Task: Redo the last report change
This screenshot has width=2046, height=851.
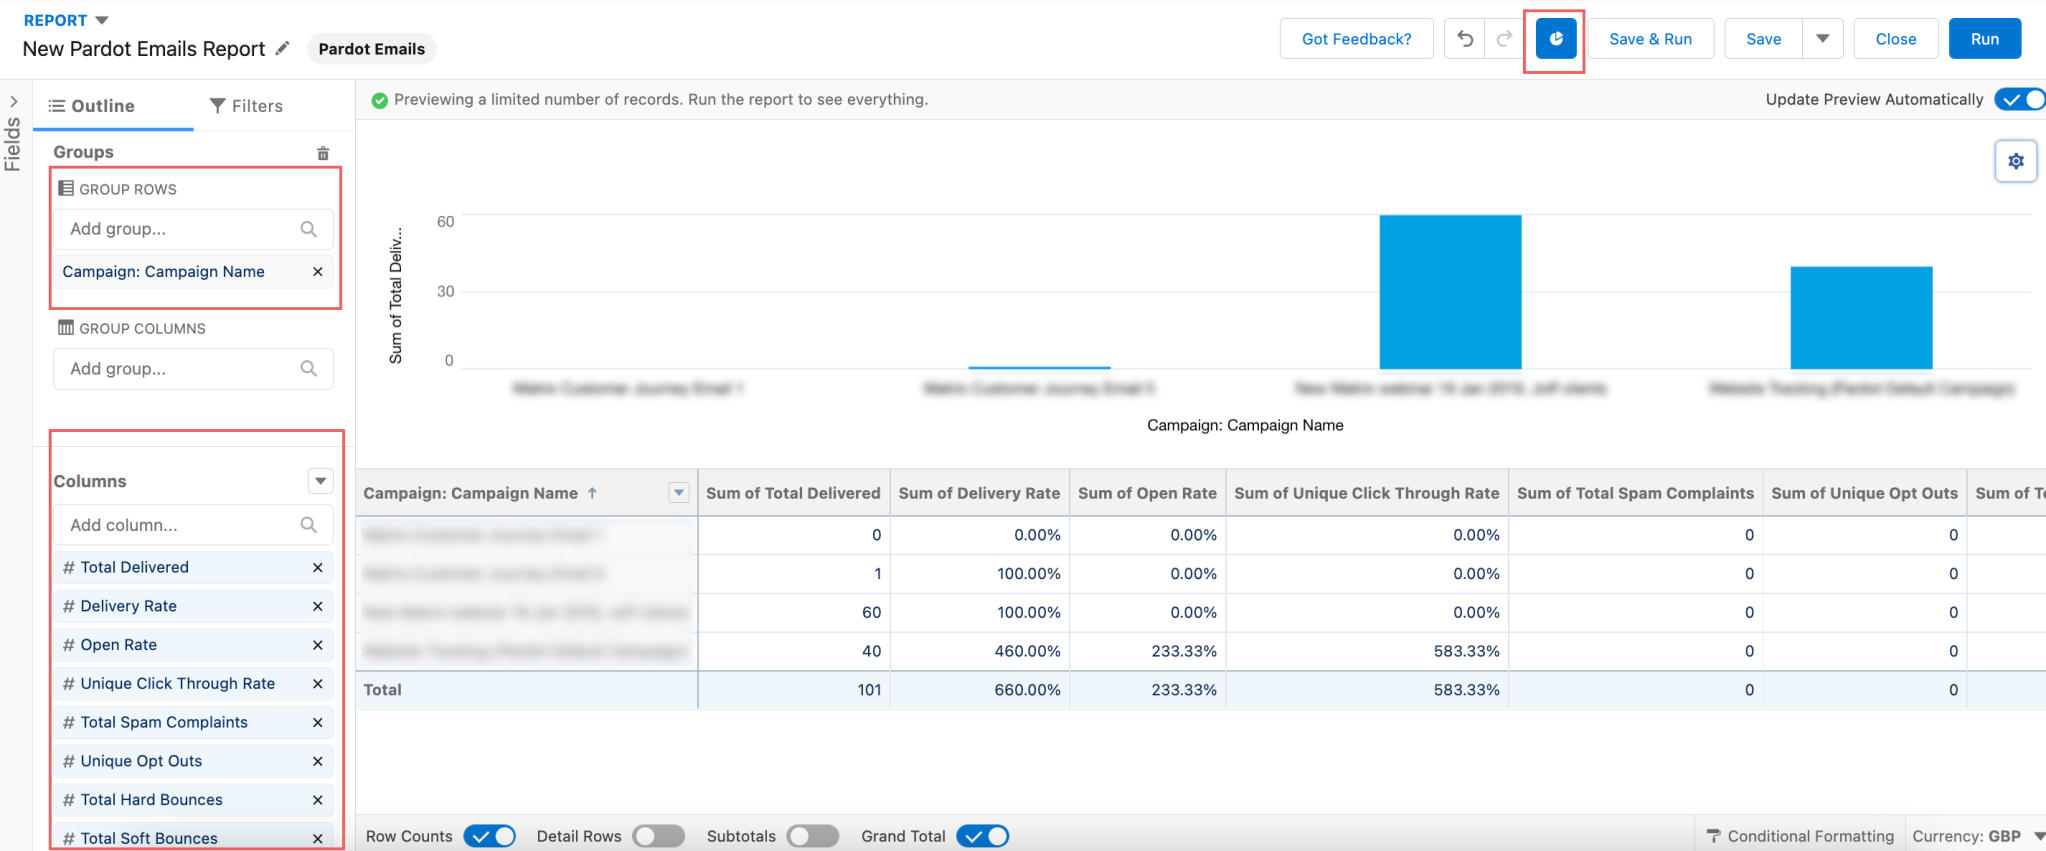Action: (x=1505, y=39)
